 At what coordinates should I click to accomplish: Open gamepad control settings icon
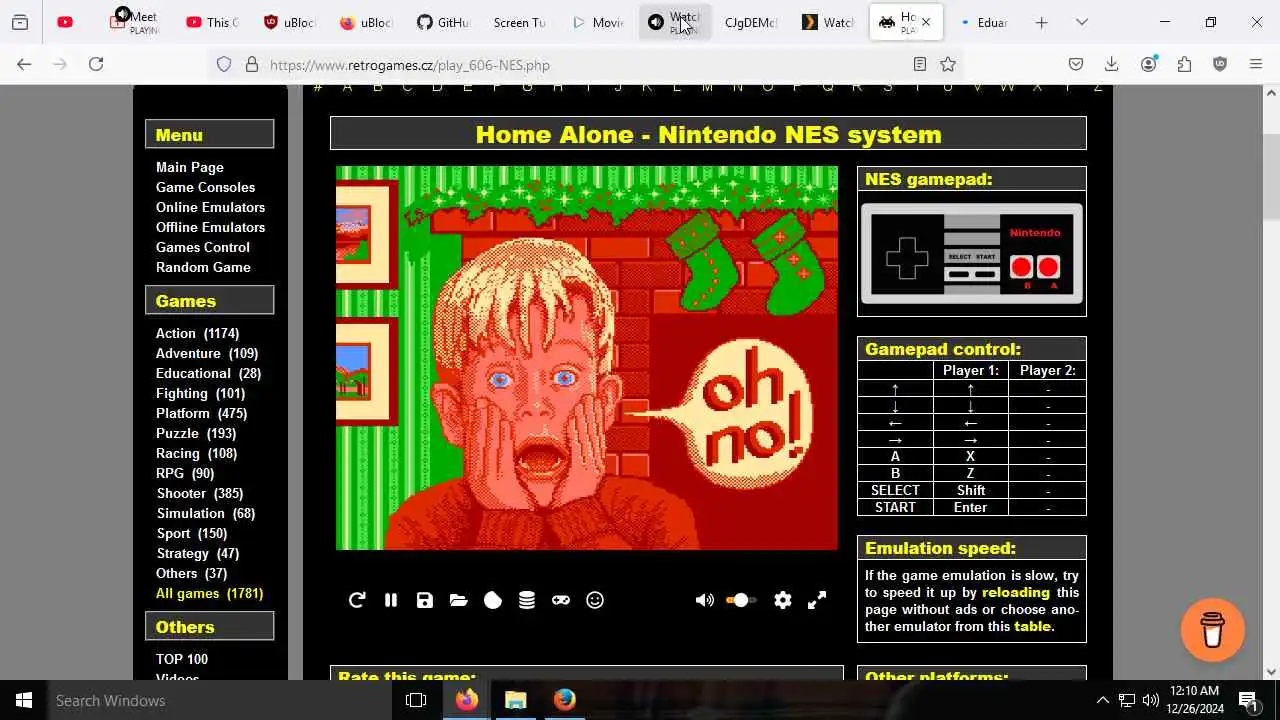point(561,600)
